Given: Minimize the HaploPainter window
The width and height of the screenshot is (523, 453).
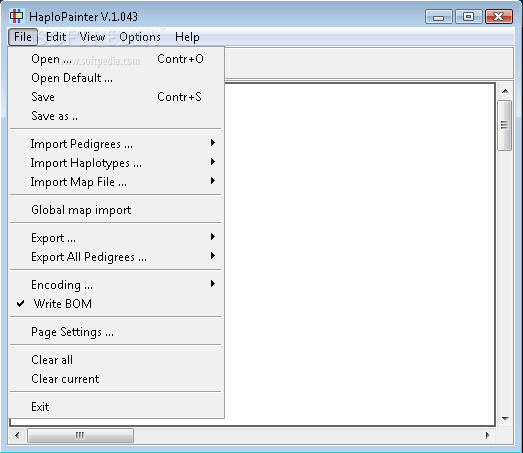Looking at the screenshot, I should (x=439, y=17).
